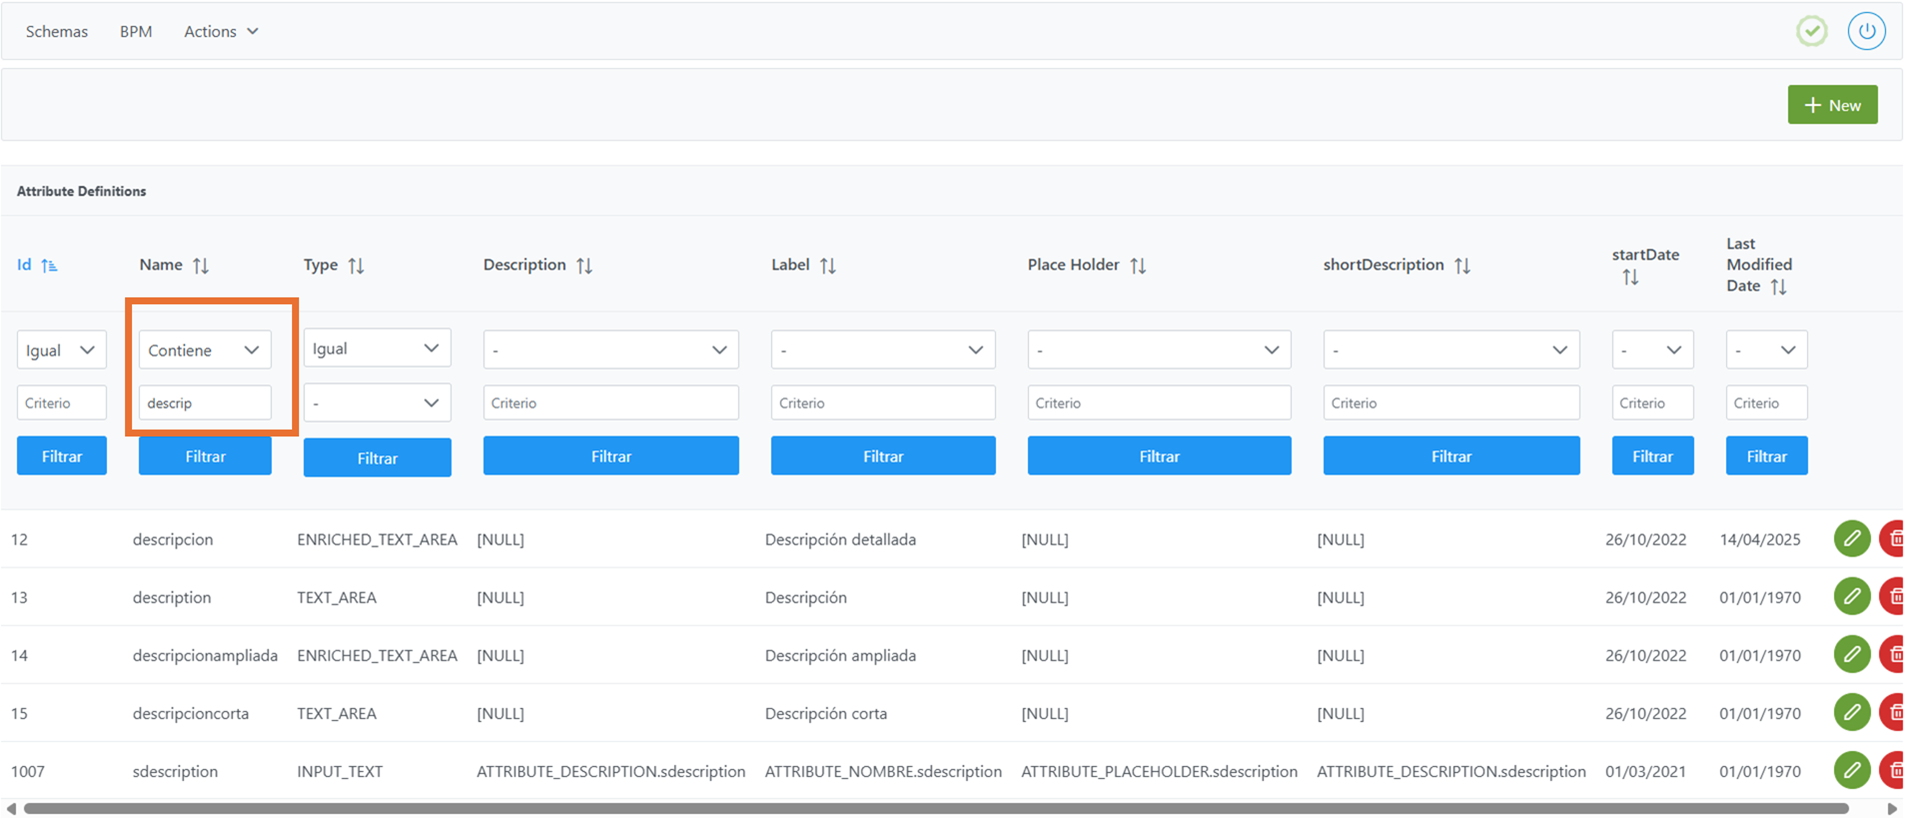This screenshot has height=827, width=1906.
Task: Edit the descripcion row with pencil icon
Action: click(1851, 539)
